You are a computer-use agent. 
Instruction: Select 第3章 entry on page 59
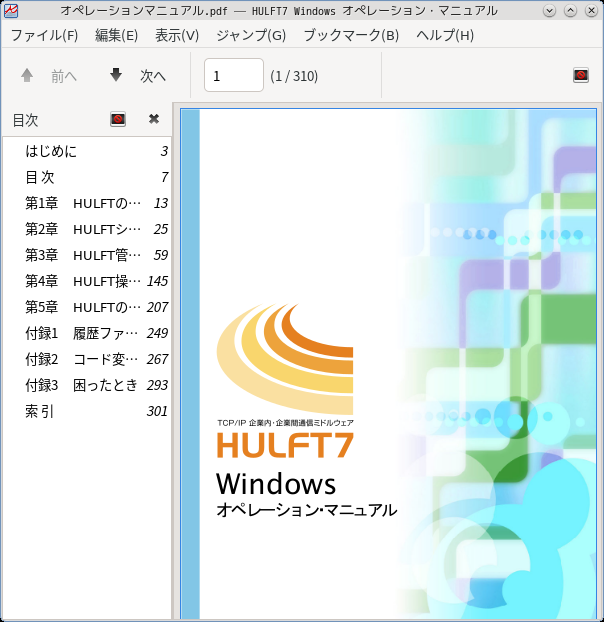[87, 255]
